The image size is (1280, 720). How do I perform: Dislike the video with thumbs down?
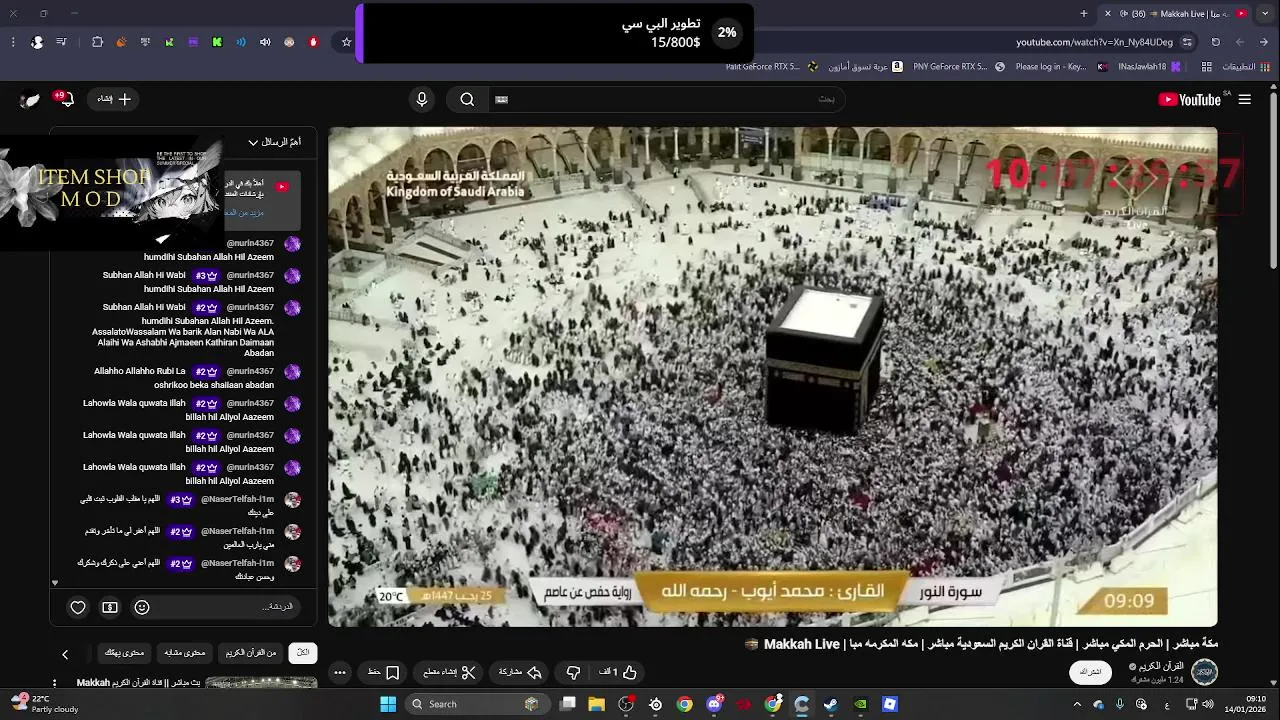coord(573,672)
